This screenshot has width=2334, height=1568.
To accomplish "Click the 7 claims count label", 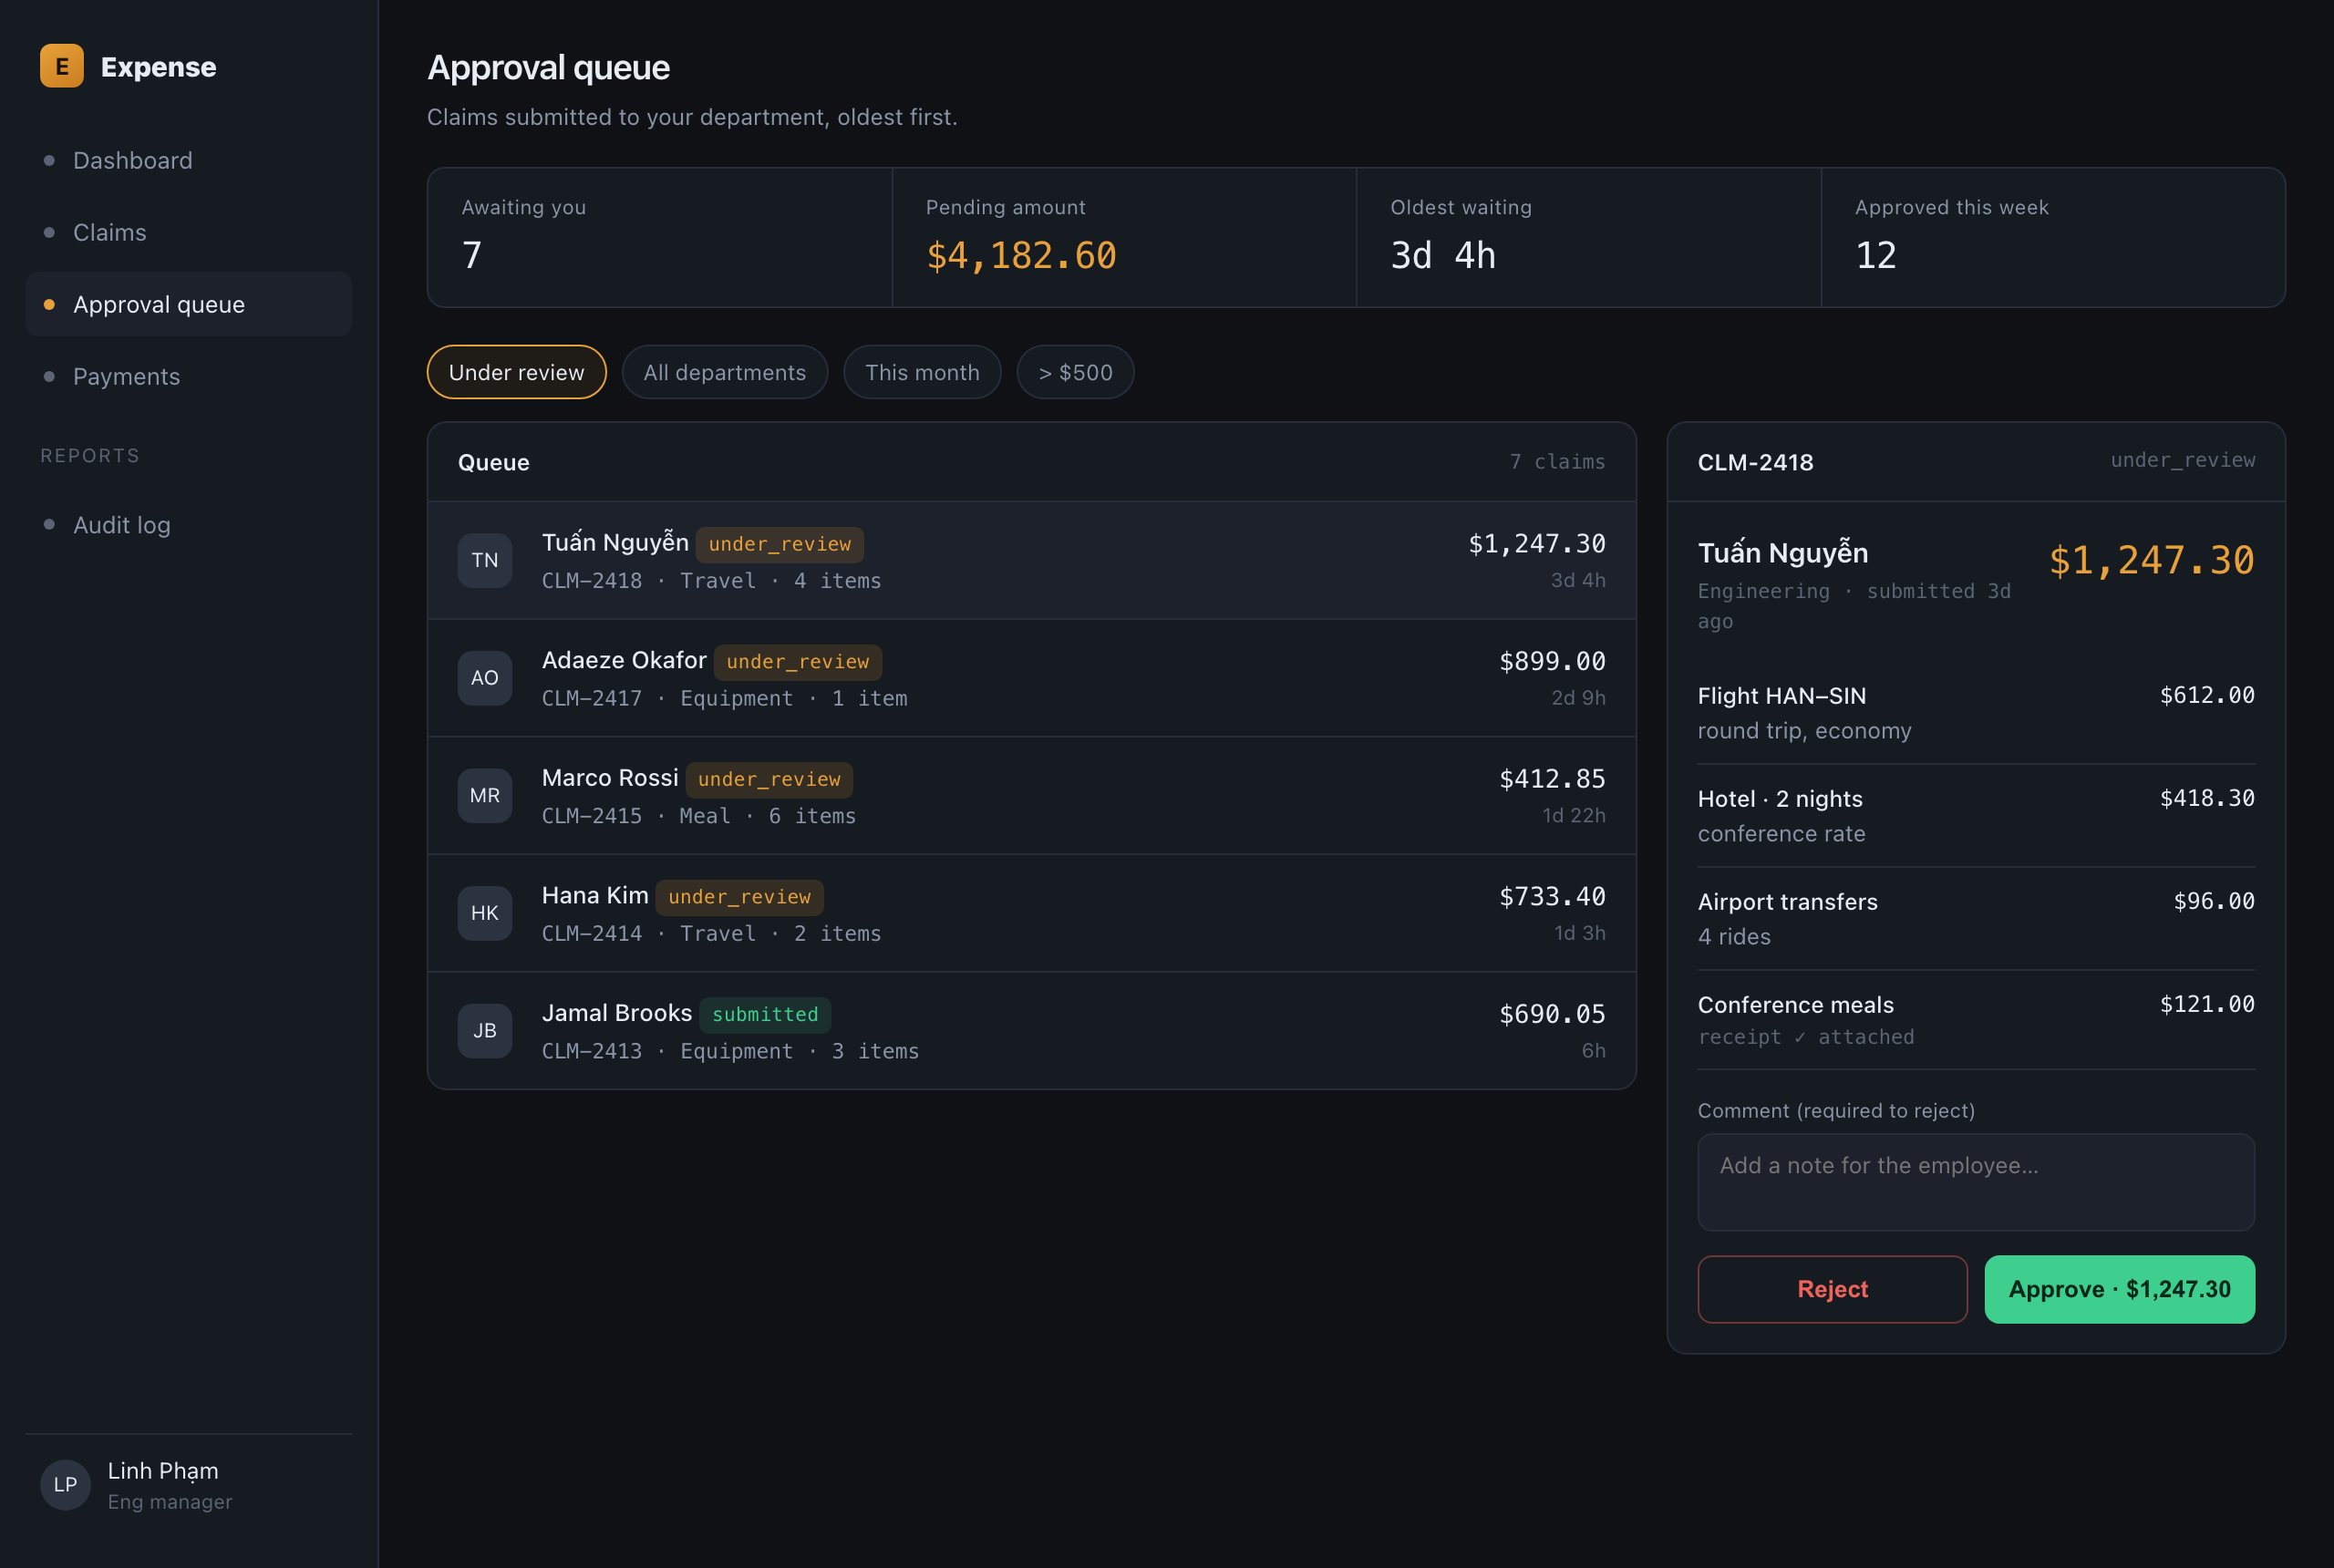I will point(1557,462).
